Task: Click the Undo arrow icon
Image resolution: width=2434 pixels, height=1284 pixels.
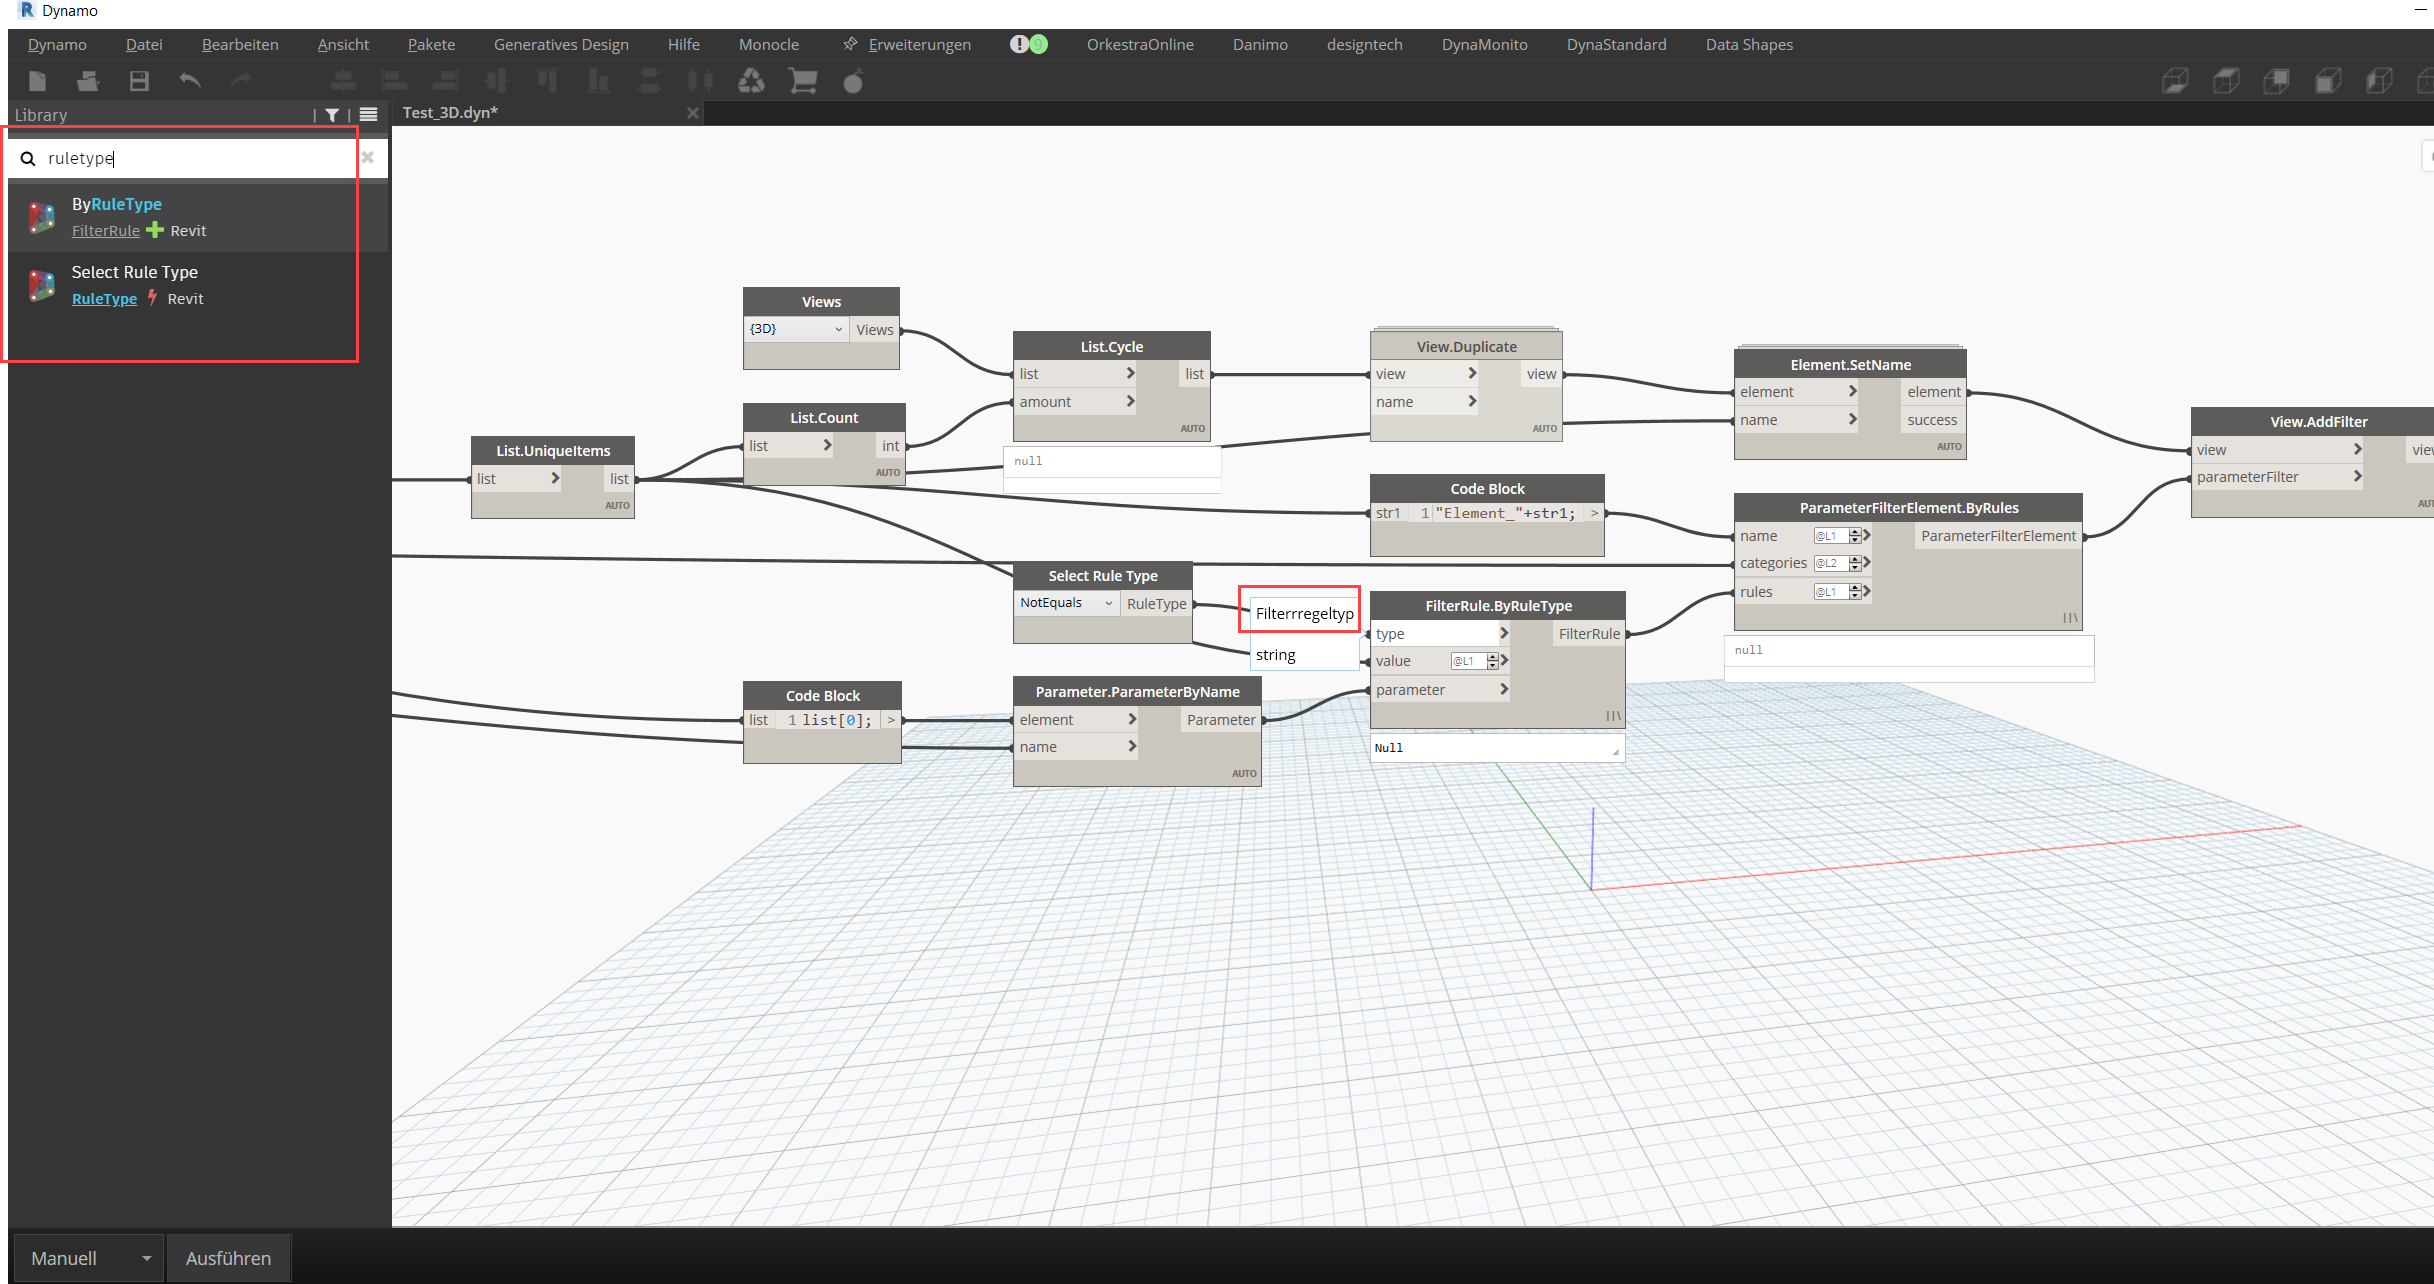Action: point(190,81)
